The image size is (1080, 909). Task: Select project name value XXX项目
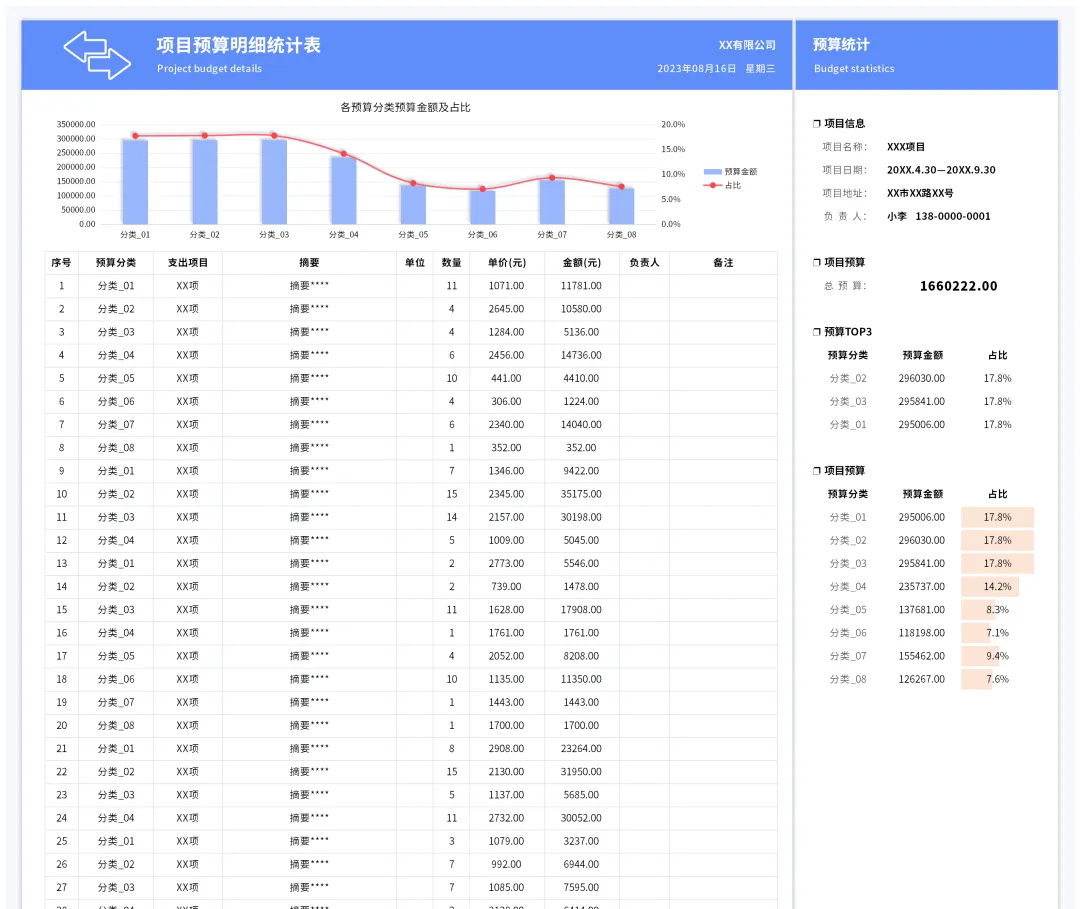tap(906, 147)
